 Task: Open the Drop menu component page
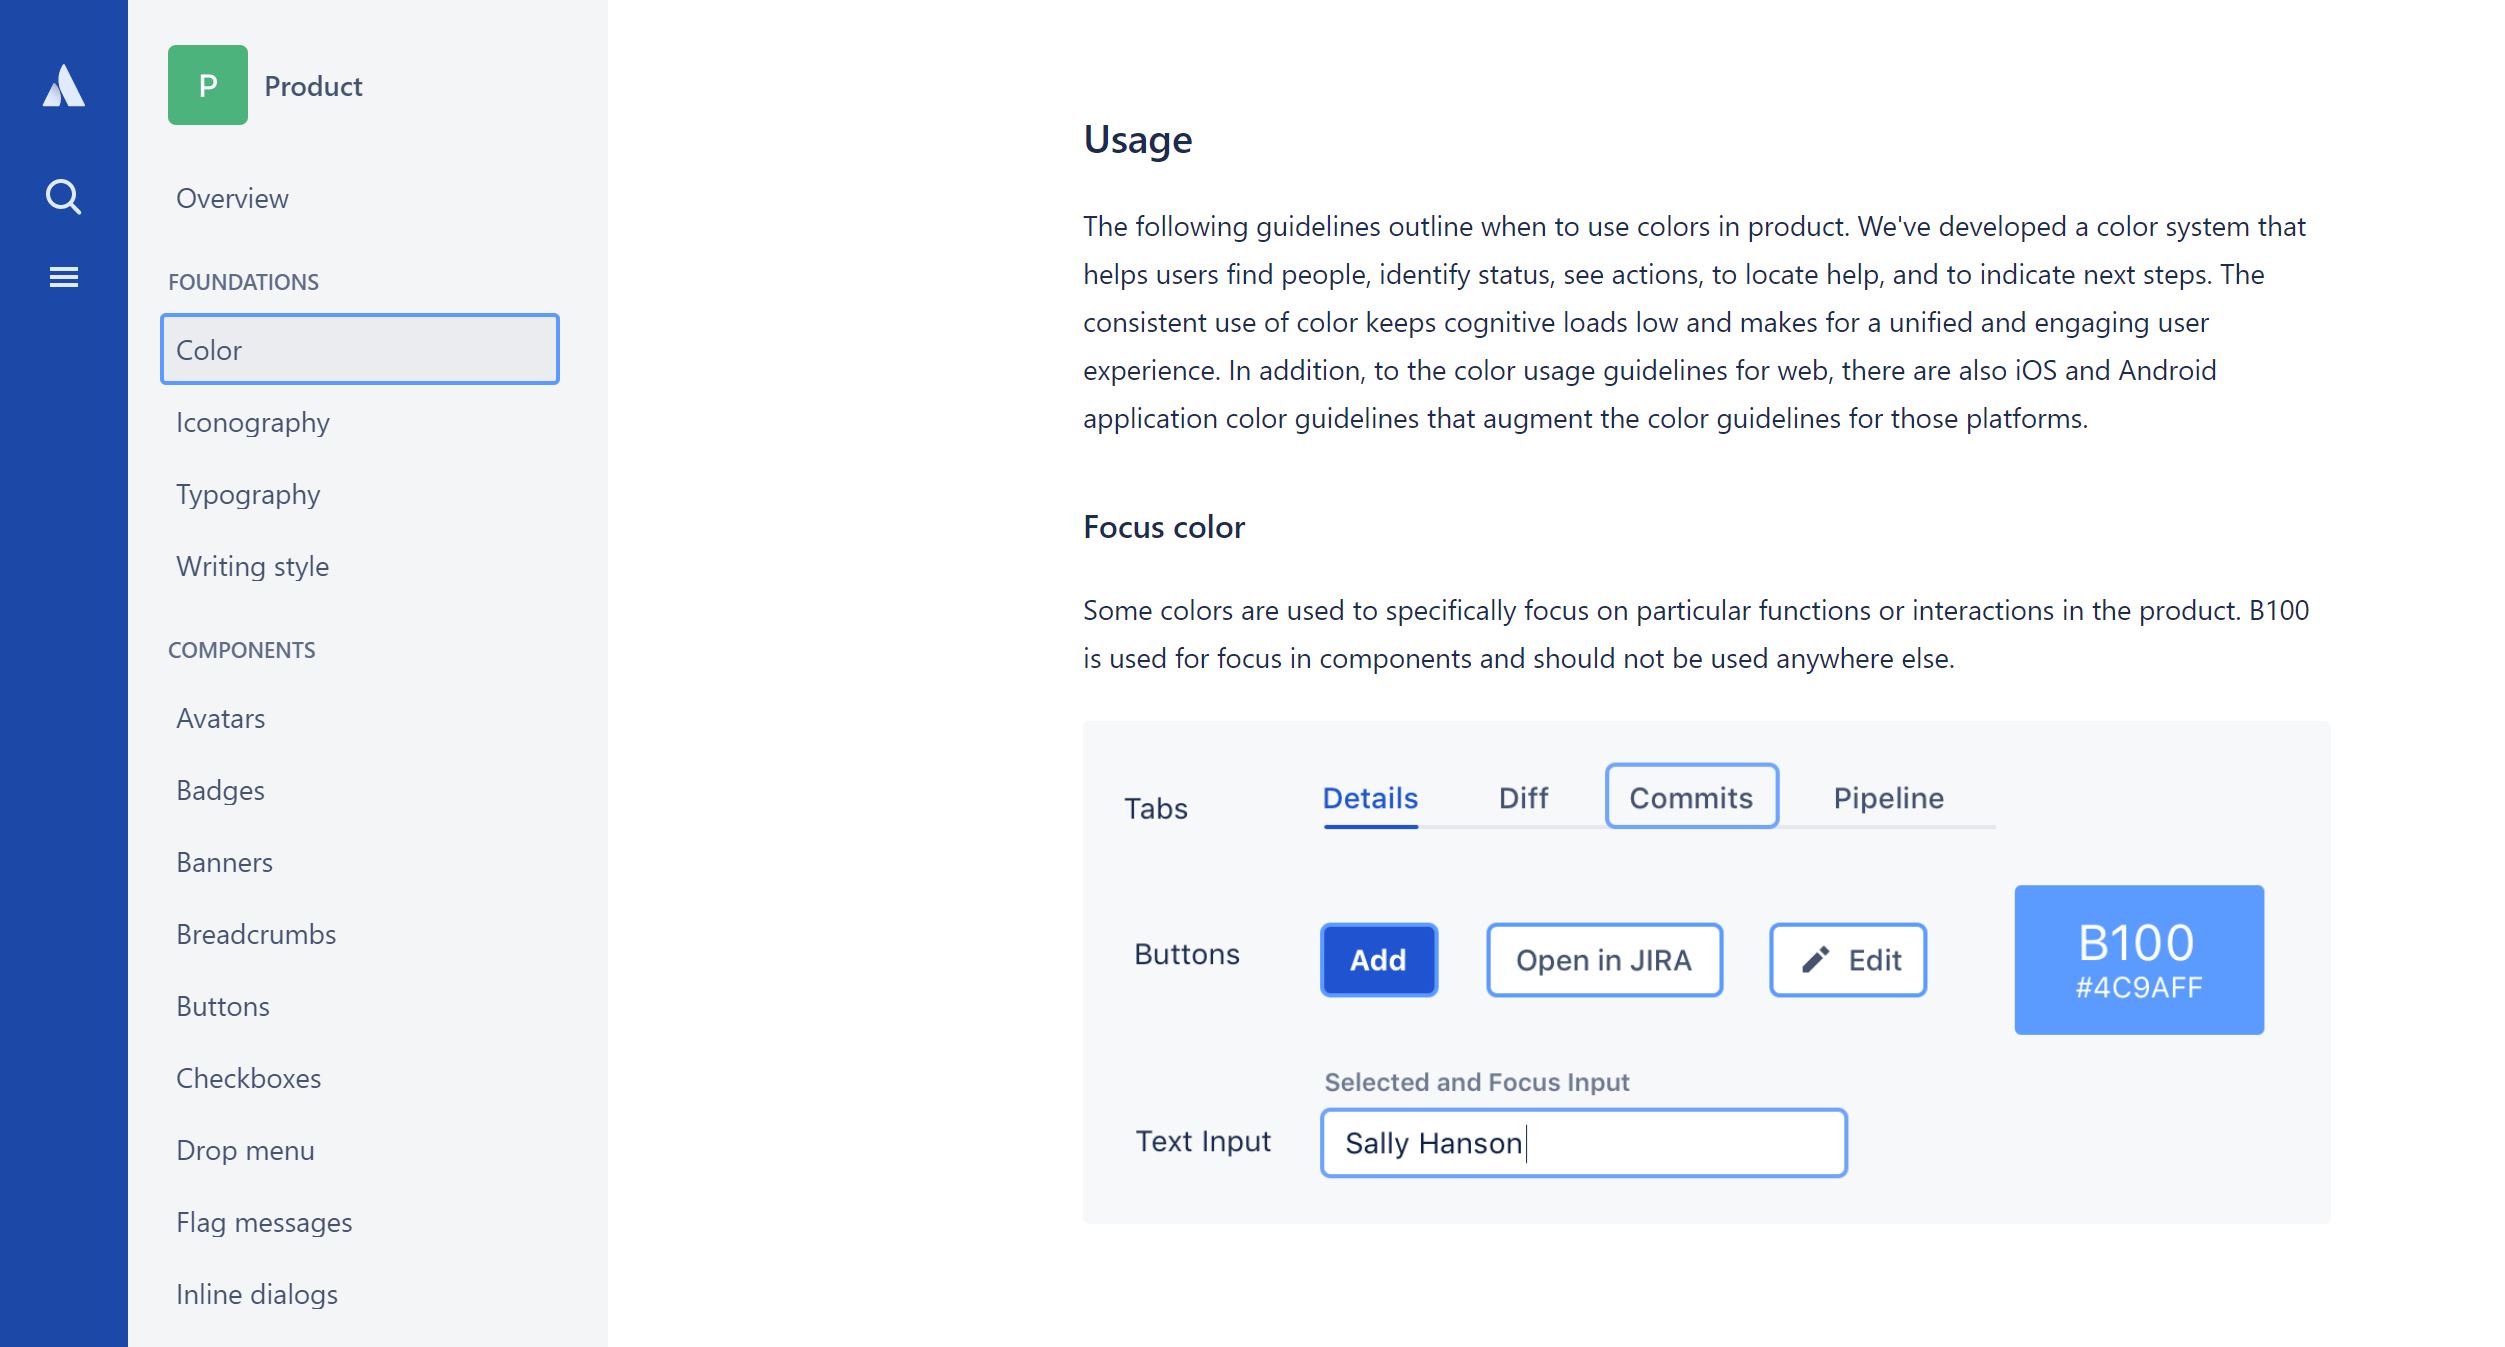[x=245, y=1150]
